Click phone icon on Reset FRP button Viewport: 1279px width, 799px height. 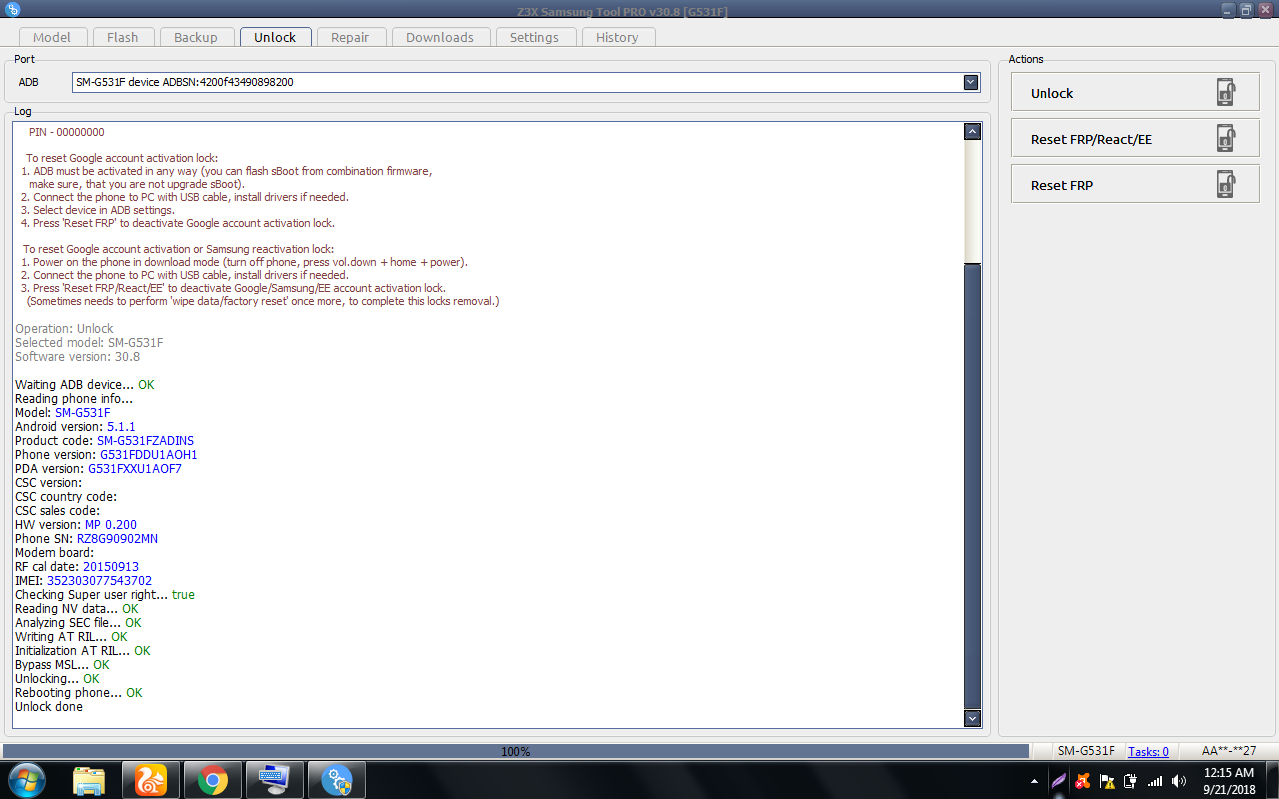[x=1226, y=184]
